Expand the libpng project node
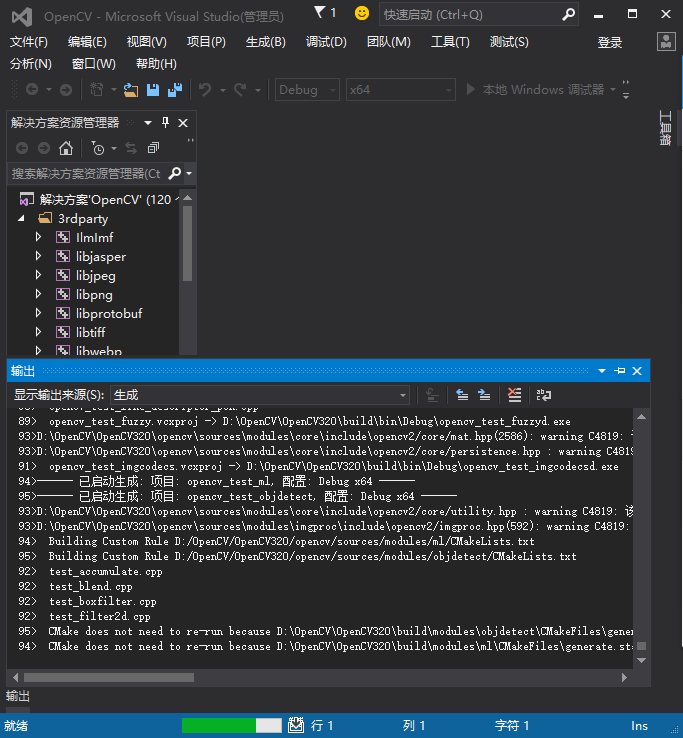683x738 pixels. (39, 295)
